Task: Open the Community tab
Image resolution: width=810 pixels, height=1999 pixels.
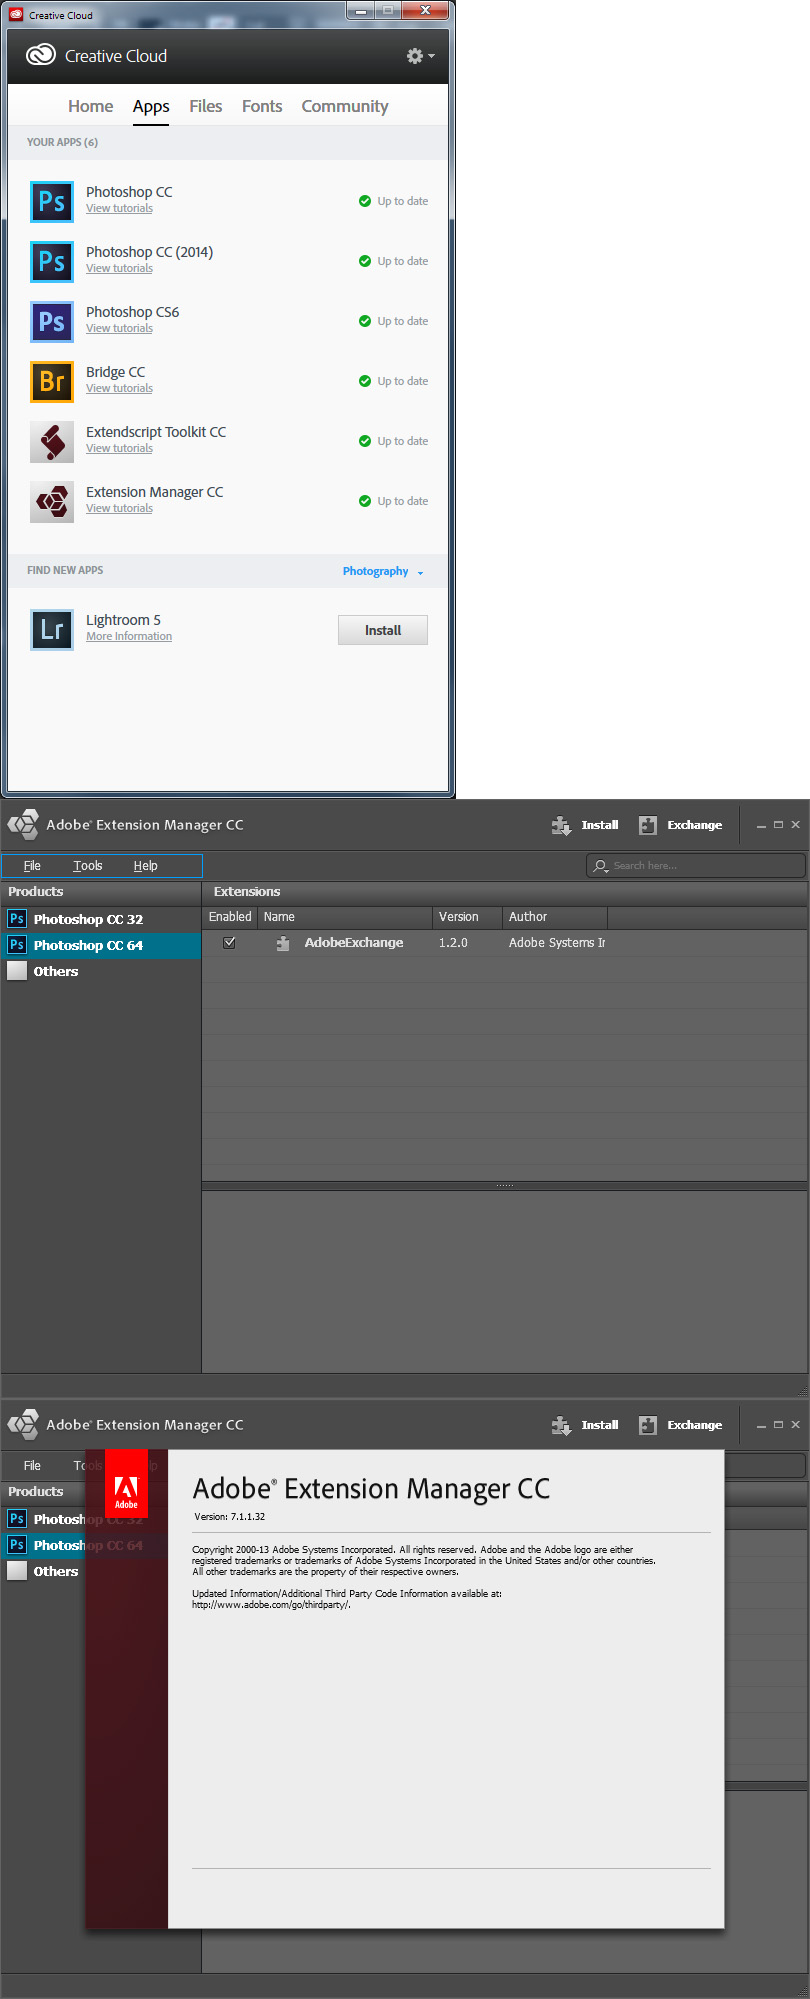Action: (x=345, y=106)
